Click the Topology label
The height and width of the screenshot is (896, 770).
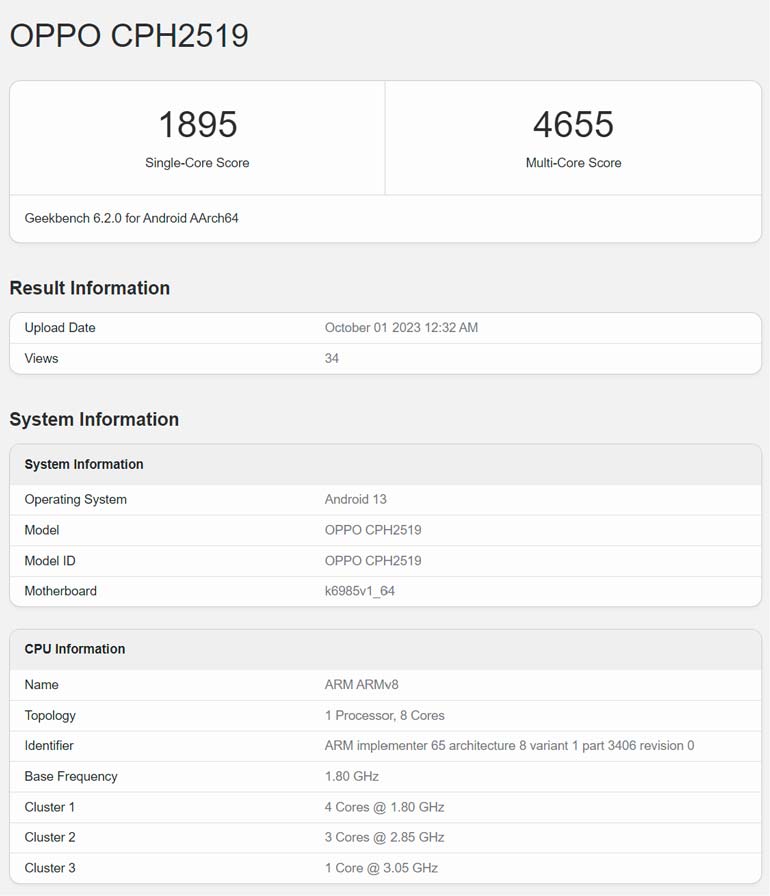click(x=50, y=716)
